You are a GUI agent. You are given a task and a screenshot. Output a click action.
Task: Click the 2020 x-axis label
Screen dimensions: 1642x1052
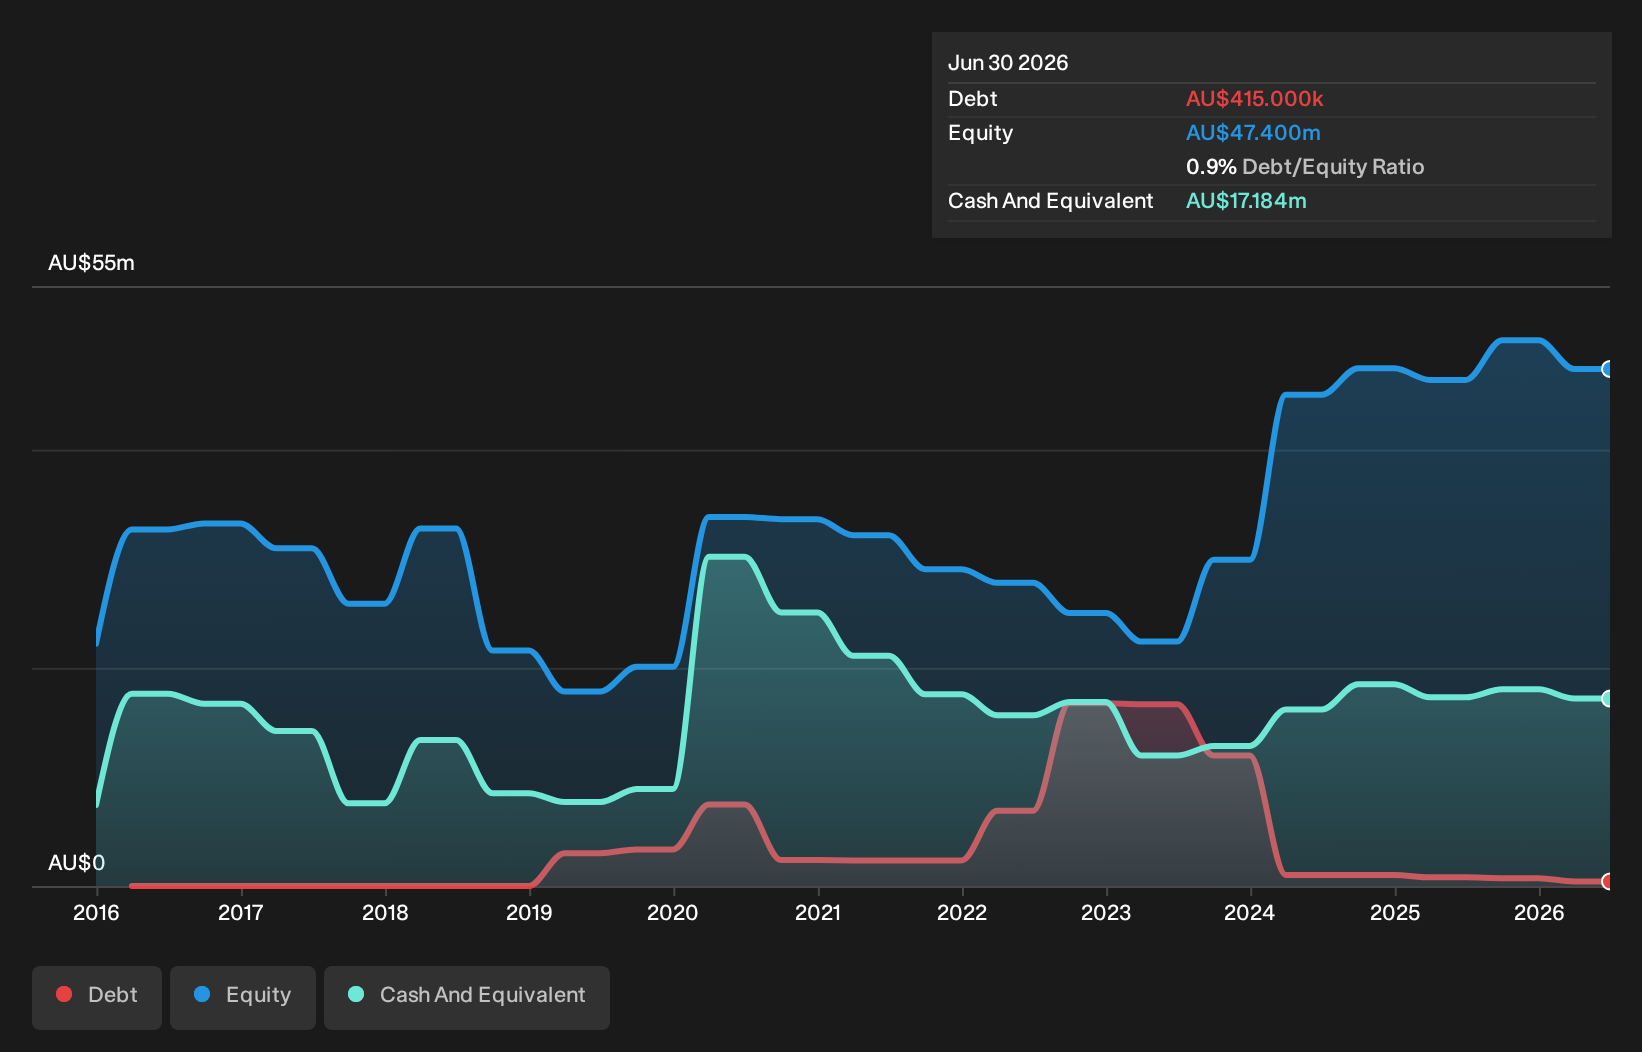(x=673, y=912)
